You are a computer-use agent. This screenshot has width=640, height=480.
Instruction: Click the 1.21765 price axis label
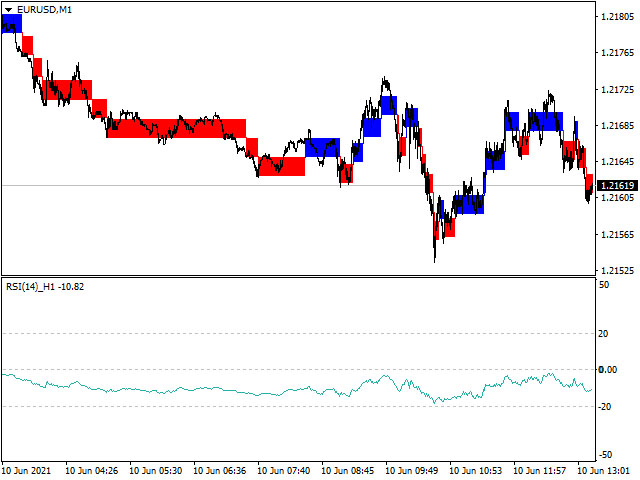tap(618, 53)
